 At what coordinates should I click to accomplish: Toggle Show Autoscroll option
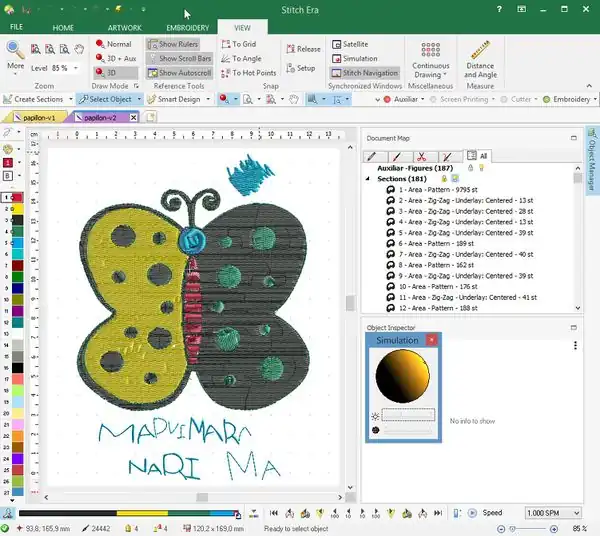pyautogui.click(x=178, y=73)
